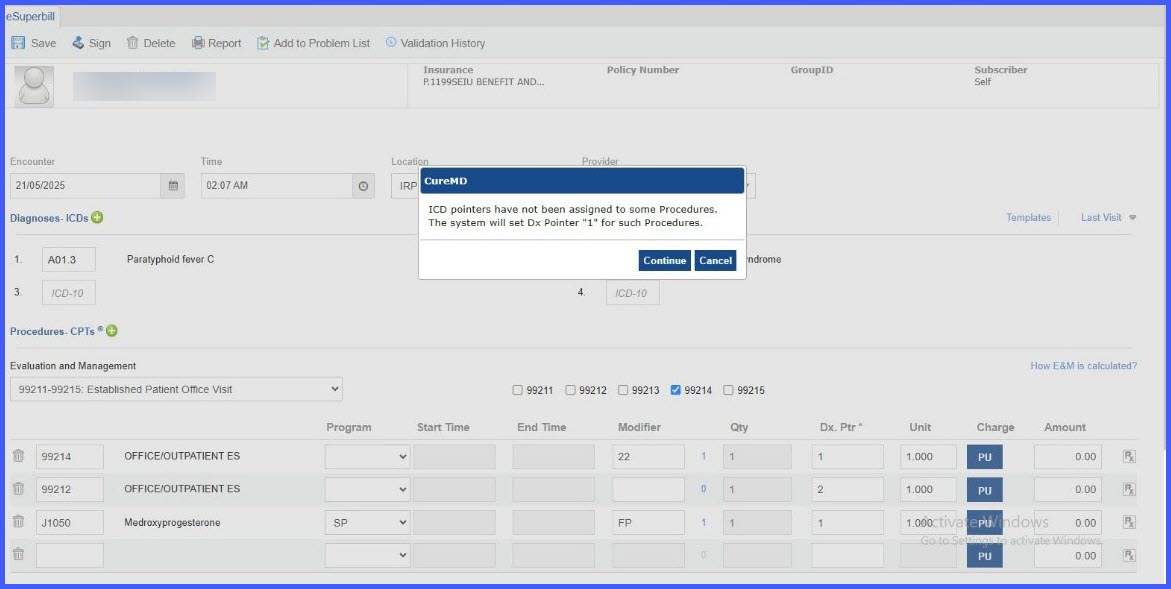The width and height of the screenshot is (1171, 589).
Task: Click Continue in the CureMD dialog
Action: point(665,261)
